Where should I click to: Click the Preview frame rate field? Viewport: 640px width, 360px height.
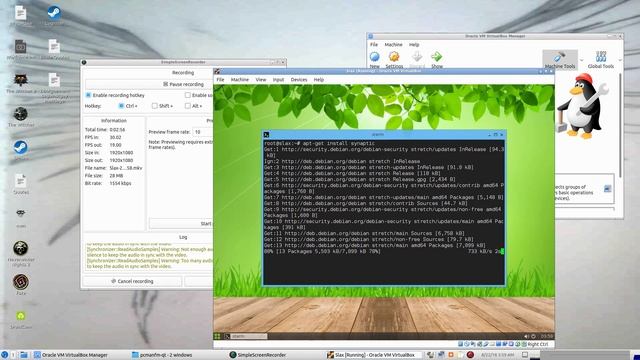click(x=203, y=132)
